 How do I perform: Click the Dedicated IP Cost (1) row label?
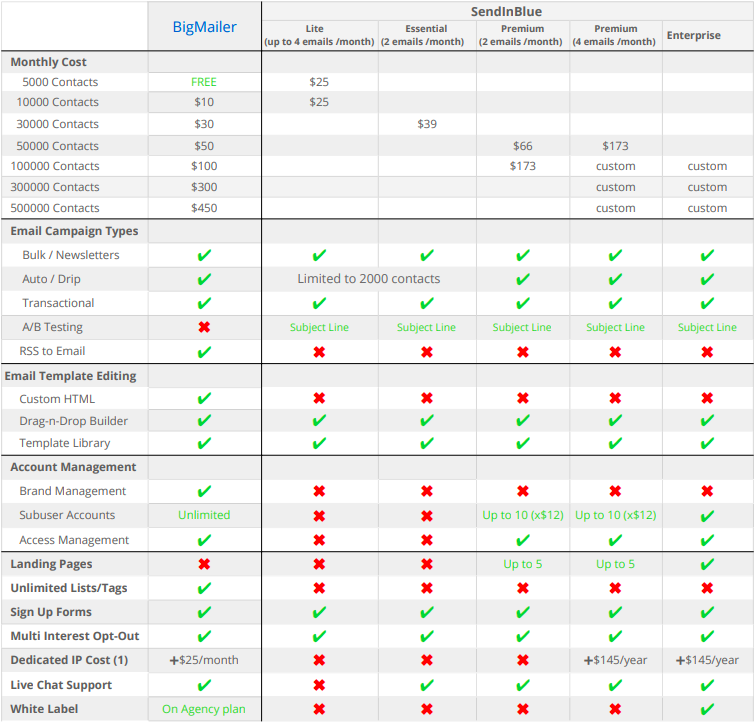click(69, 660)
